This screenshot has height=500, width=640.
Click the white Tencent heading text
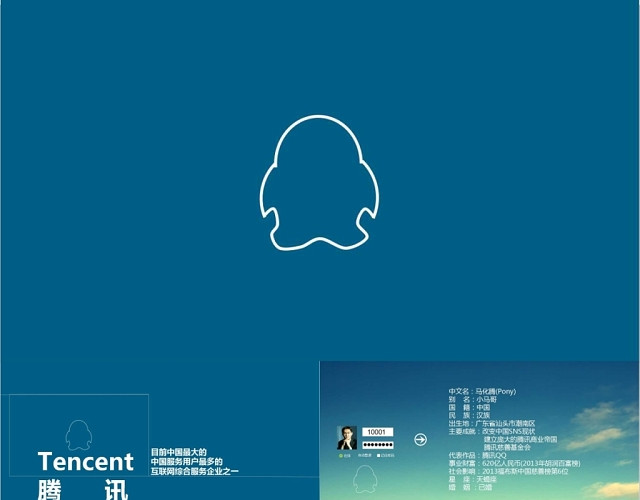coord(86,462)
